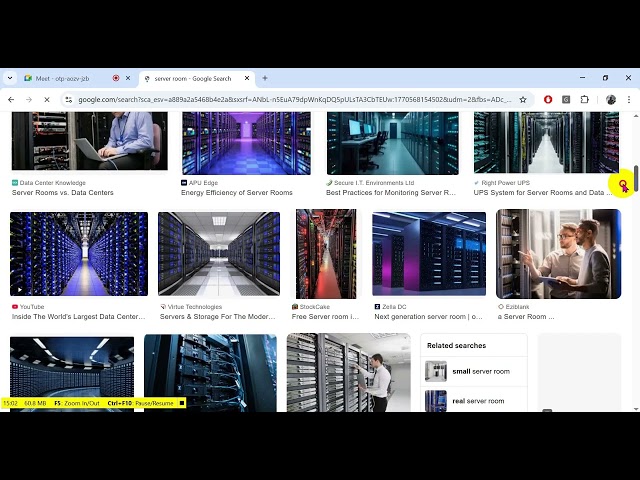This screenshot has width=640, height=480.
Task: Click the StockCake source label
Action: pyautogui.click(x=311, y=307)
